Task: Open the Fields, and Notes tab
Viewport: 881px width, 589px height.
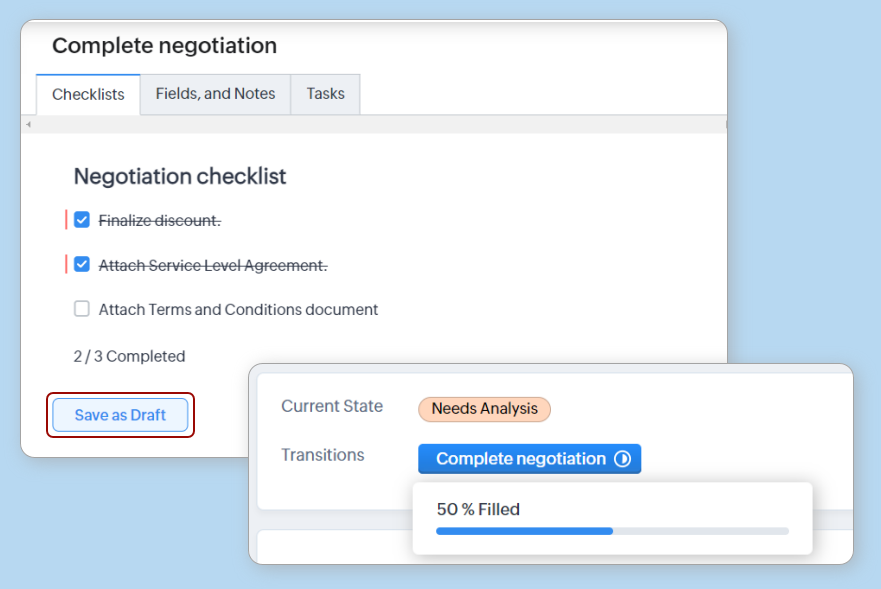Action: pyautogui.click(x=215, y=94)
